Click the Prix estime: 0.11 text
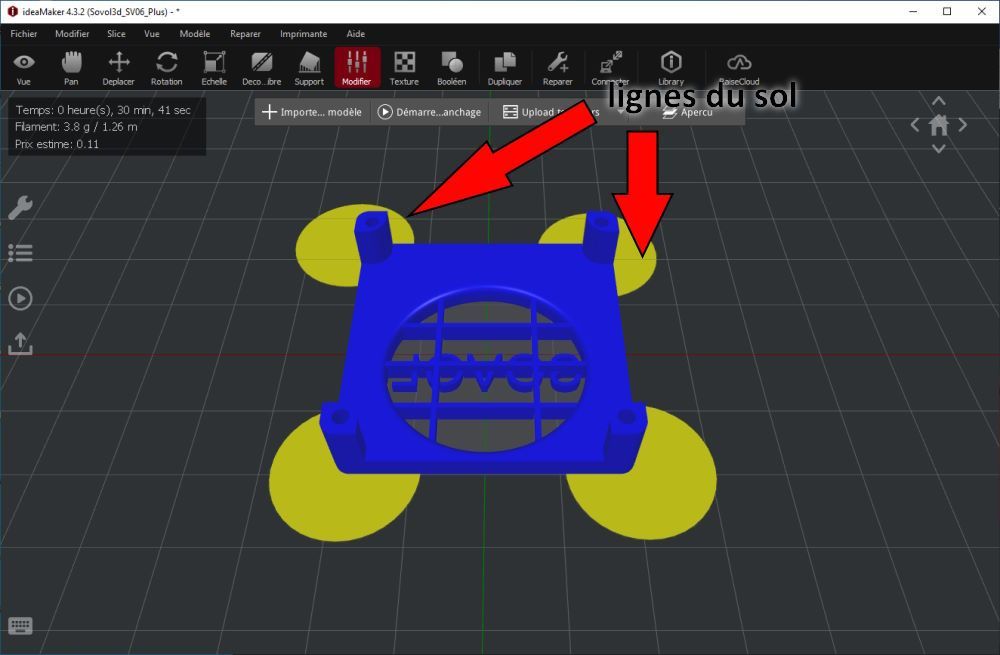Screen dimensions: 1000x655 pyautogui.click(x=57, y=144)
